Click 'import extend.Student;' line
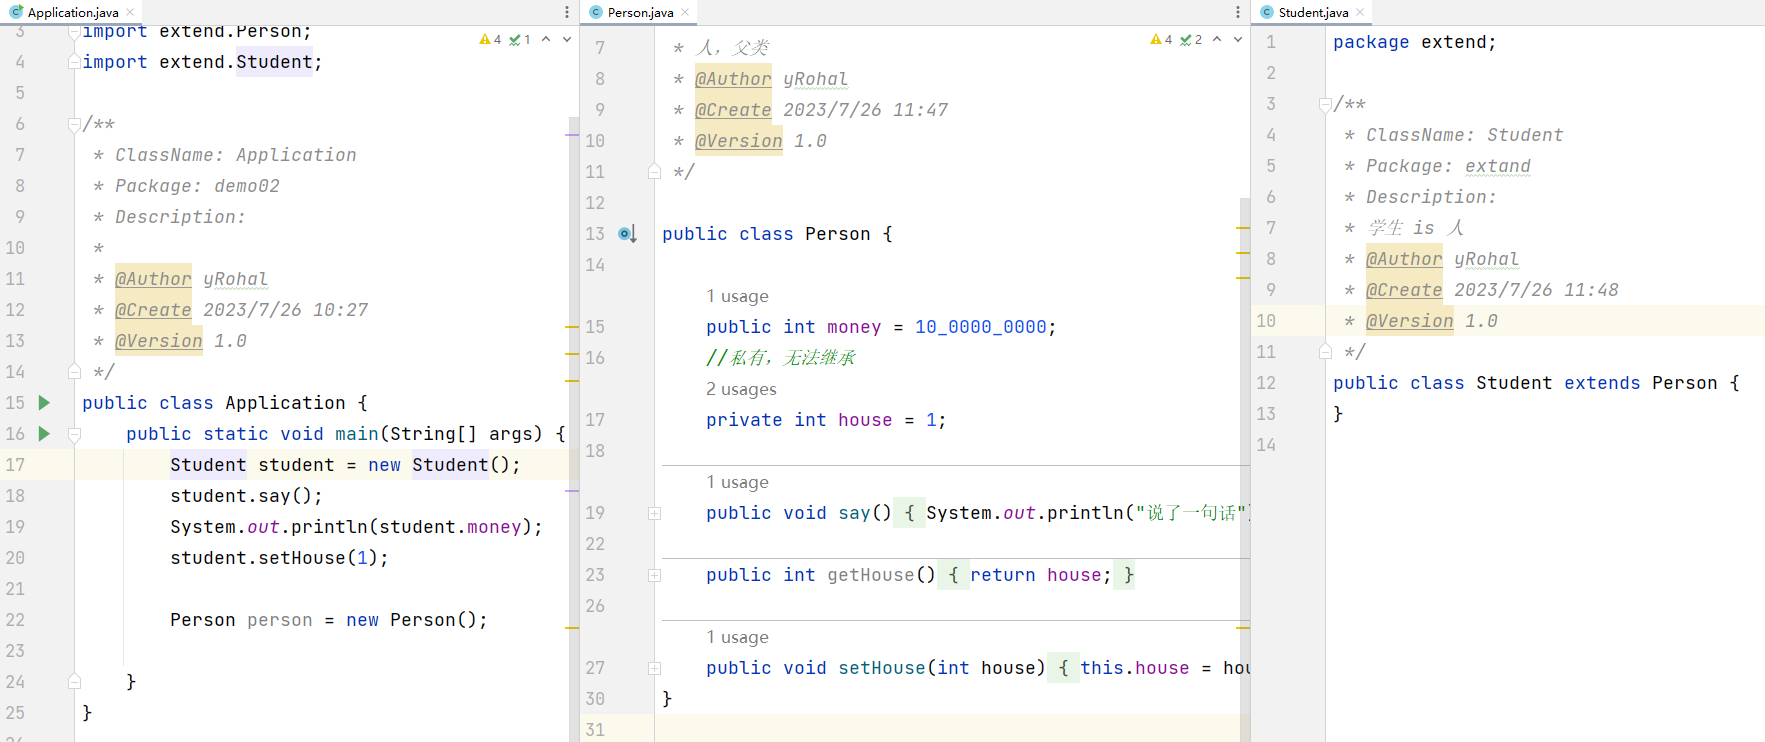 [x=202, y=62]
